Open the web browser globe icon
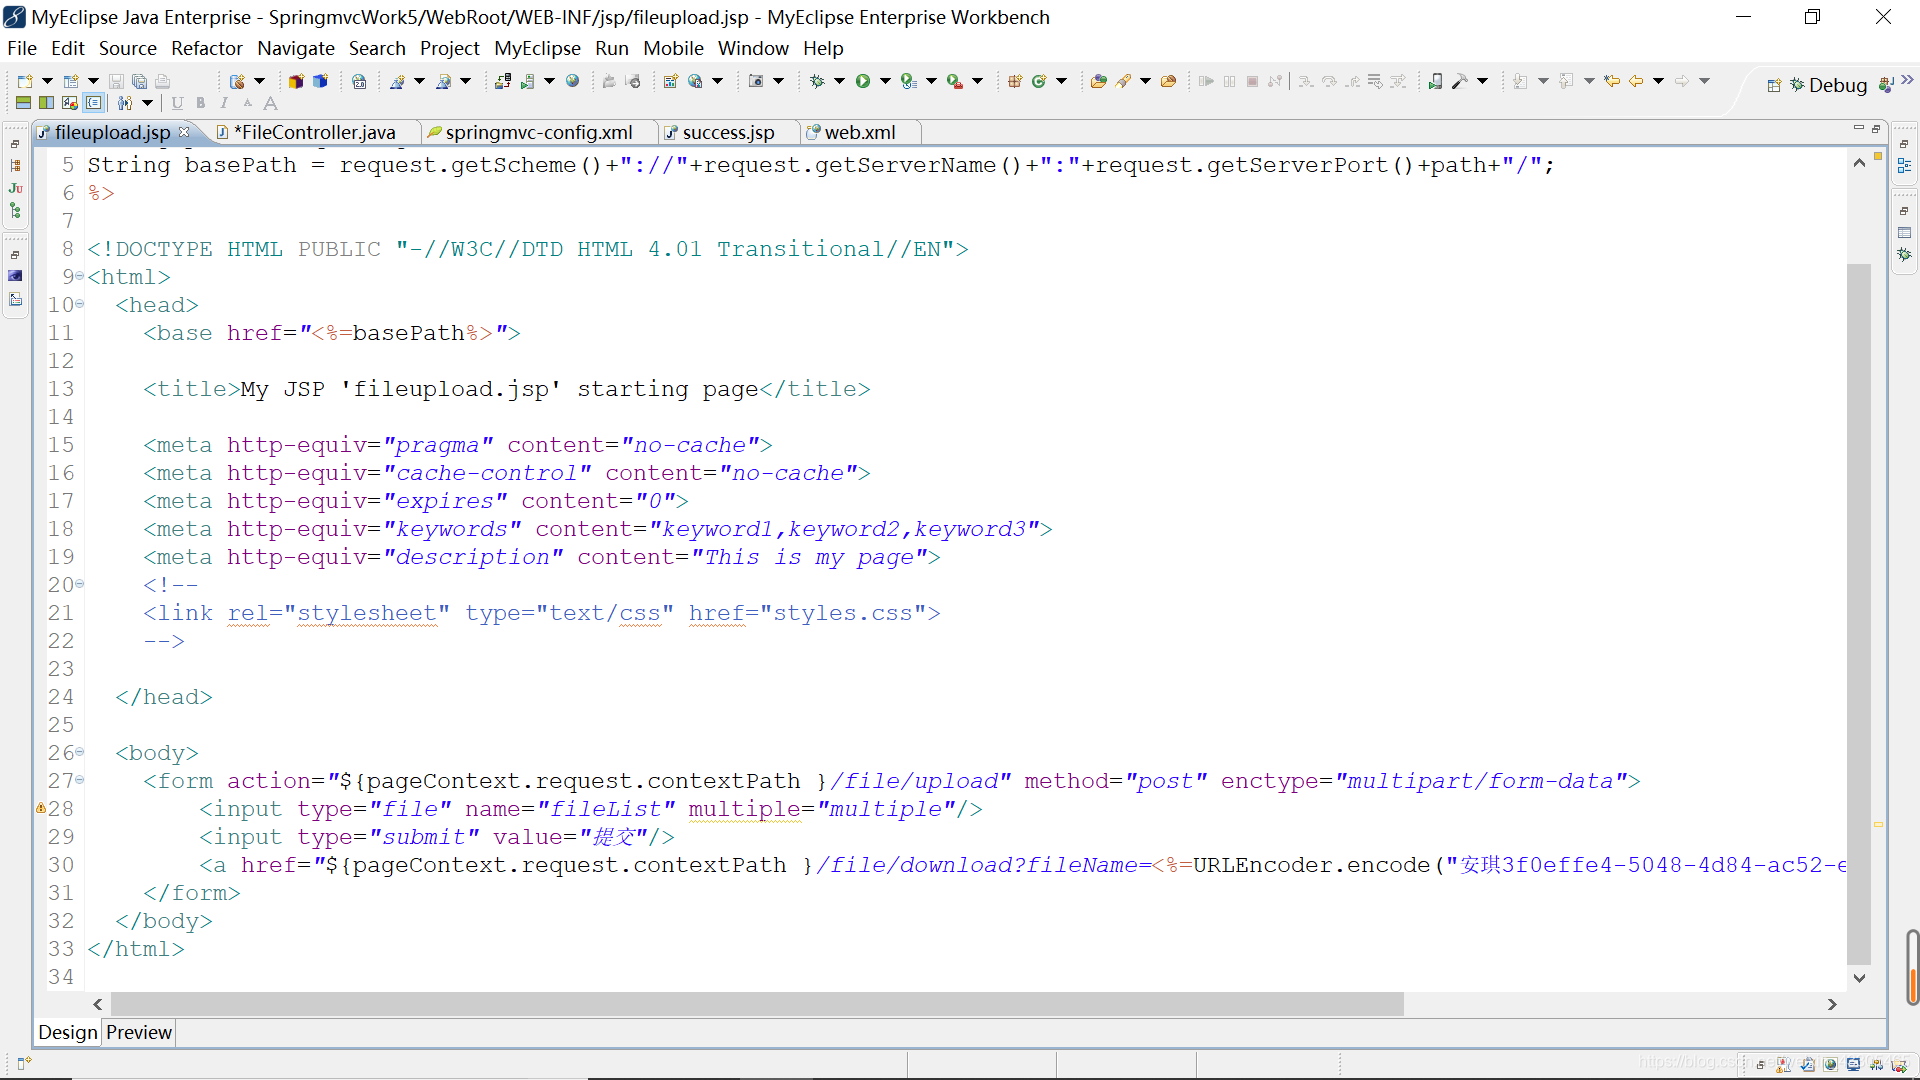 [x=573, y=81]
